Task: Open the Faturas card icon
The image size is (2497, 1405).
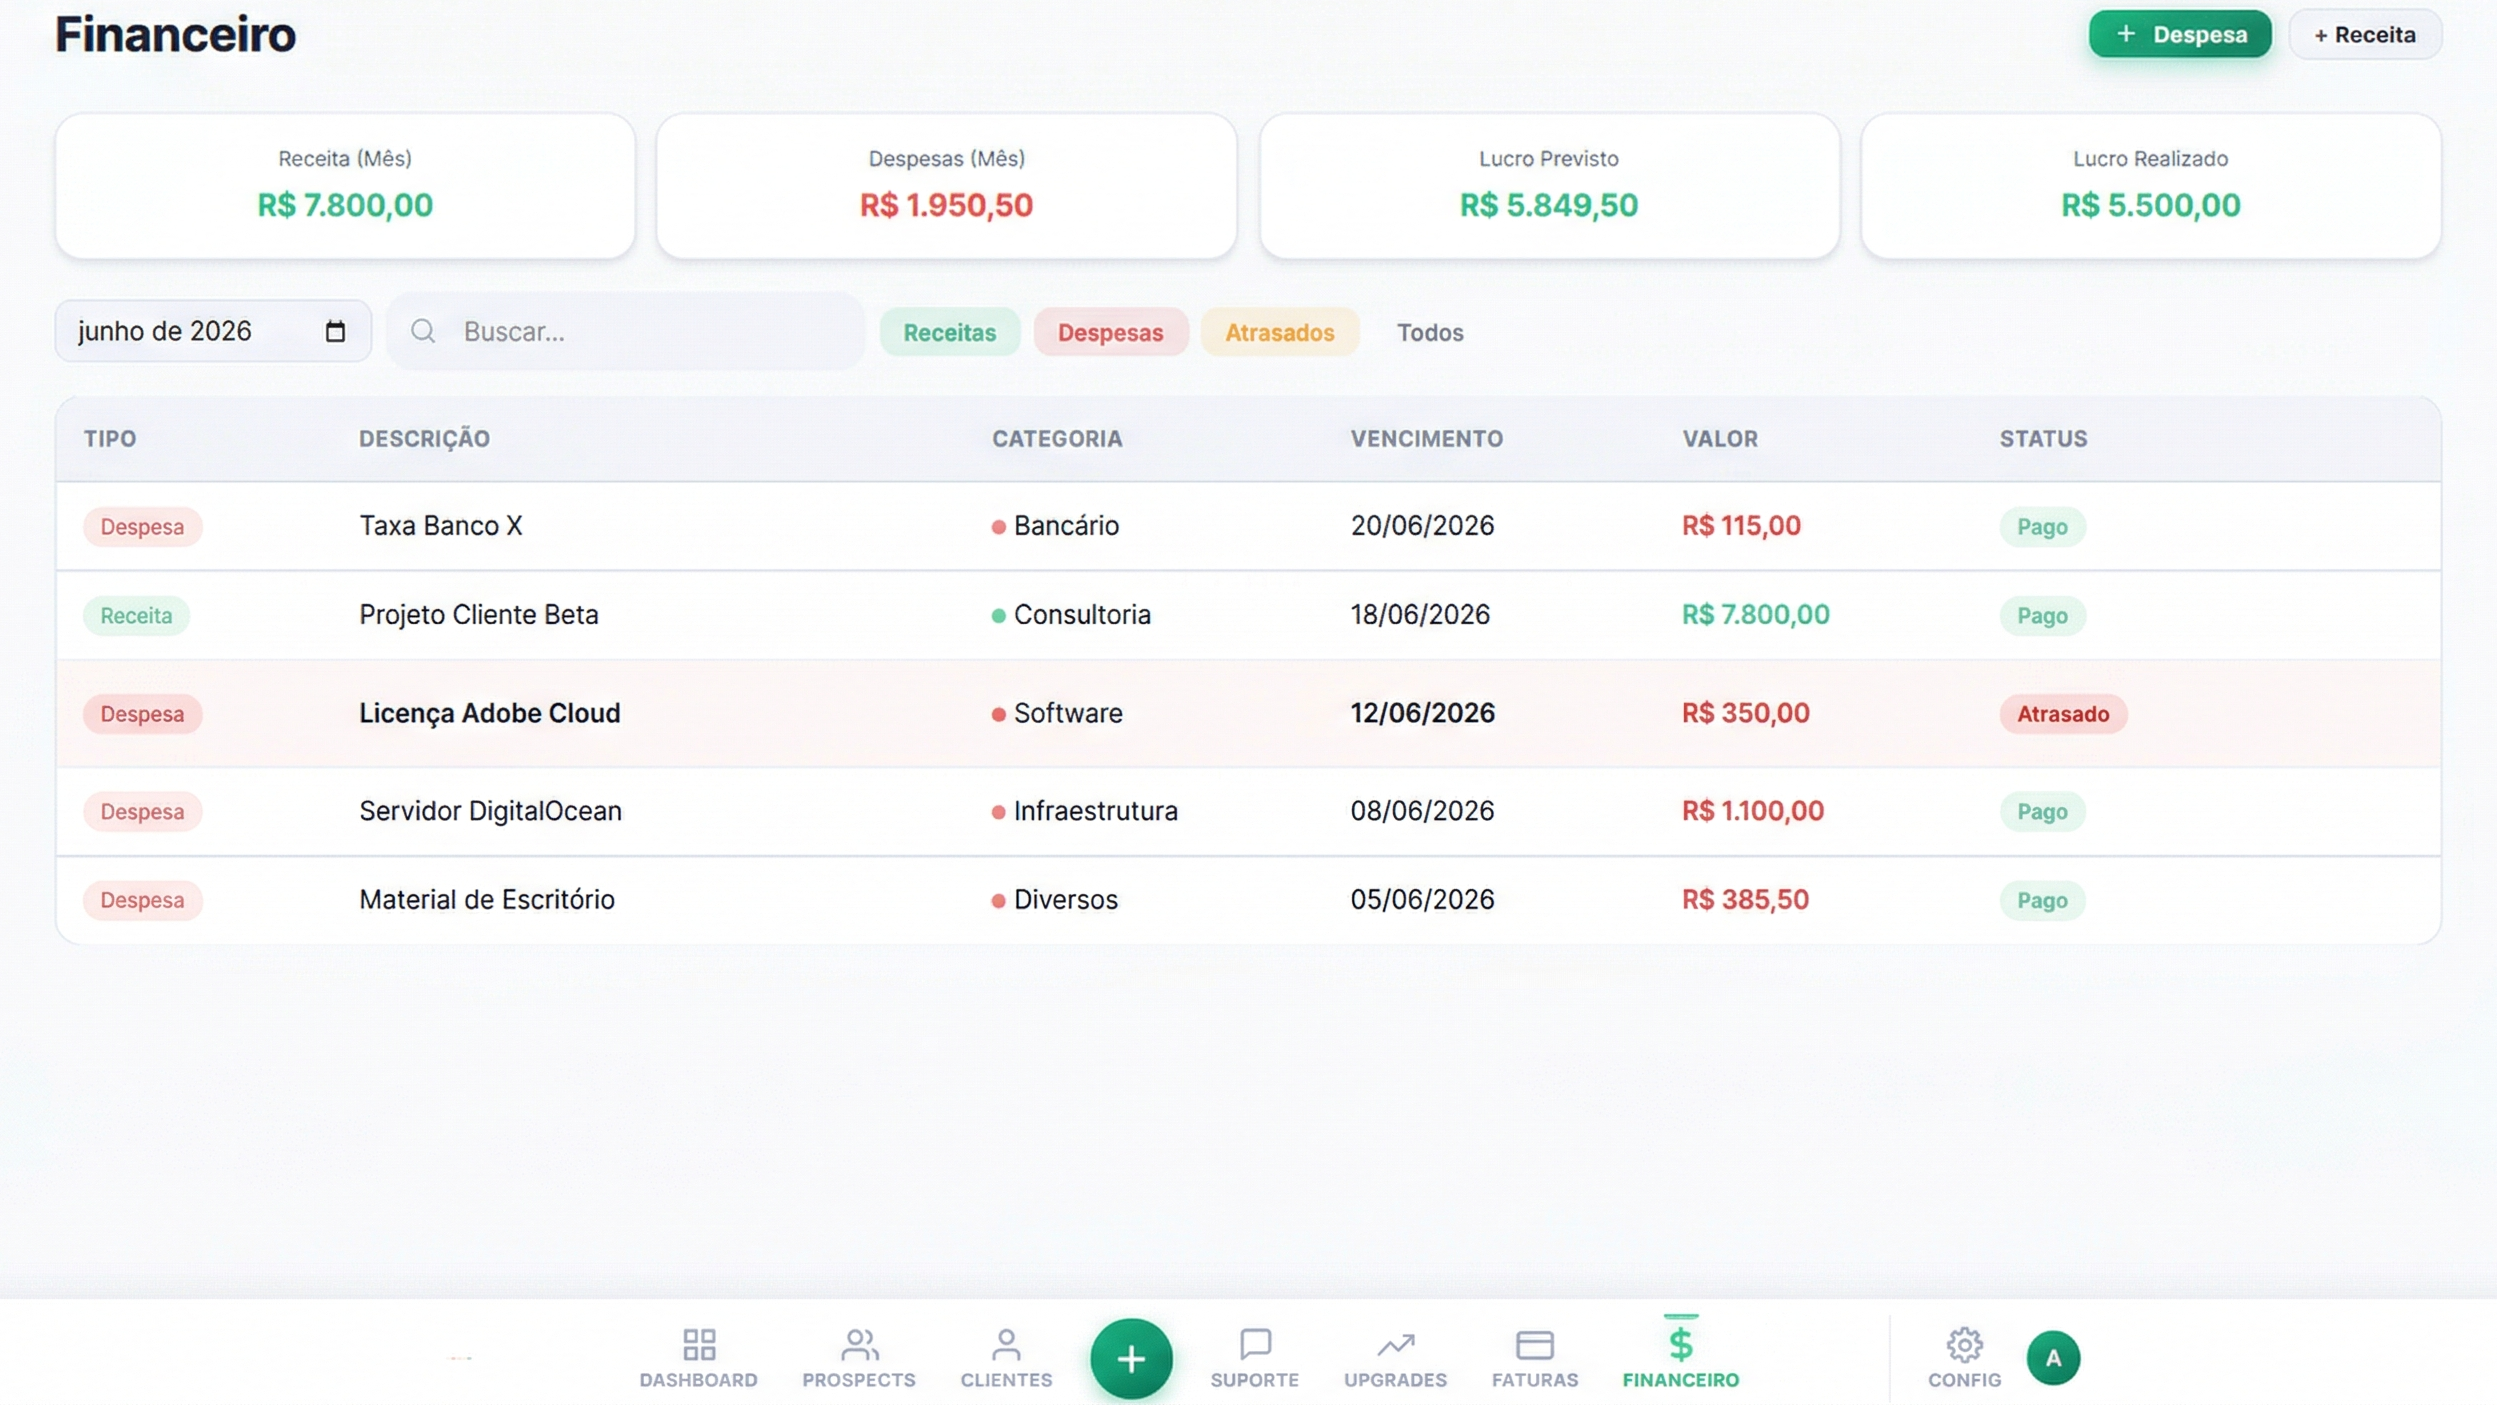Action: click(1534, 1344)
